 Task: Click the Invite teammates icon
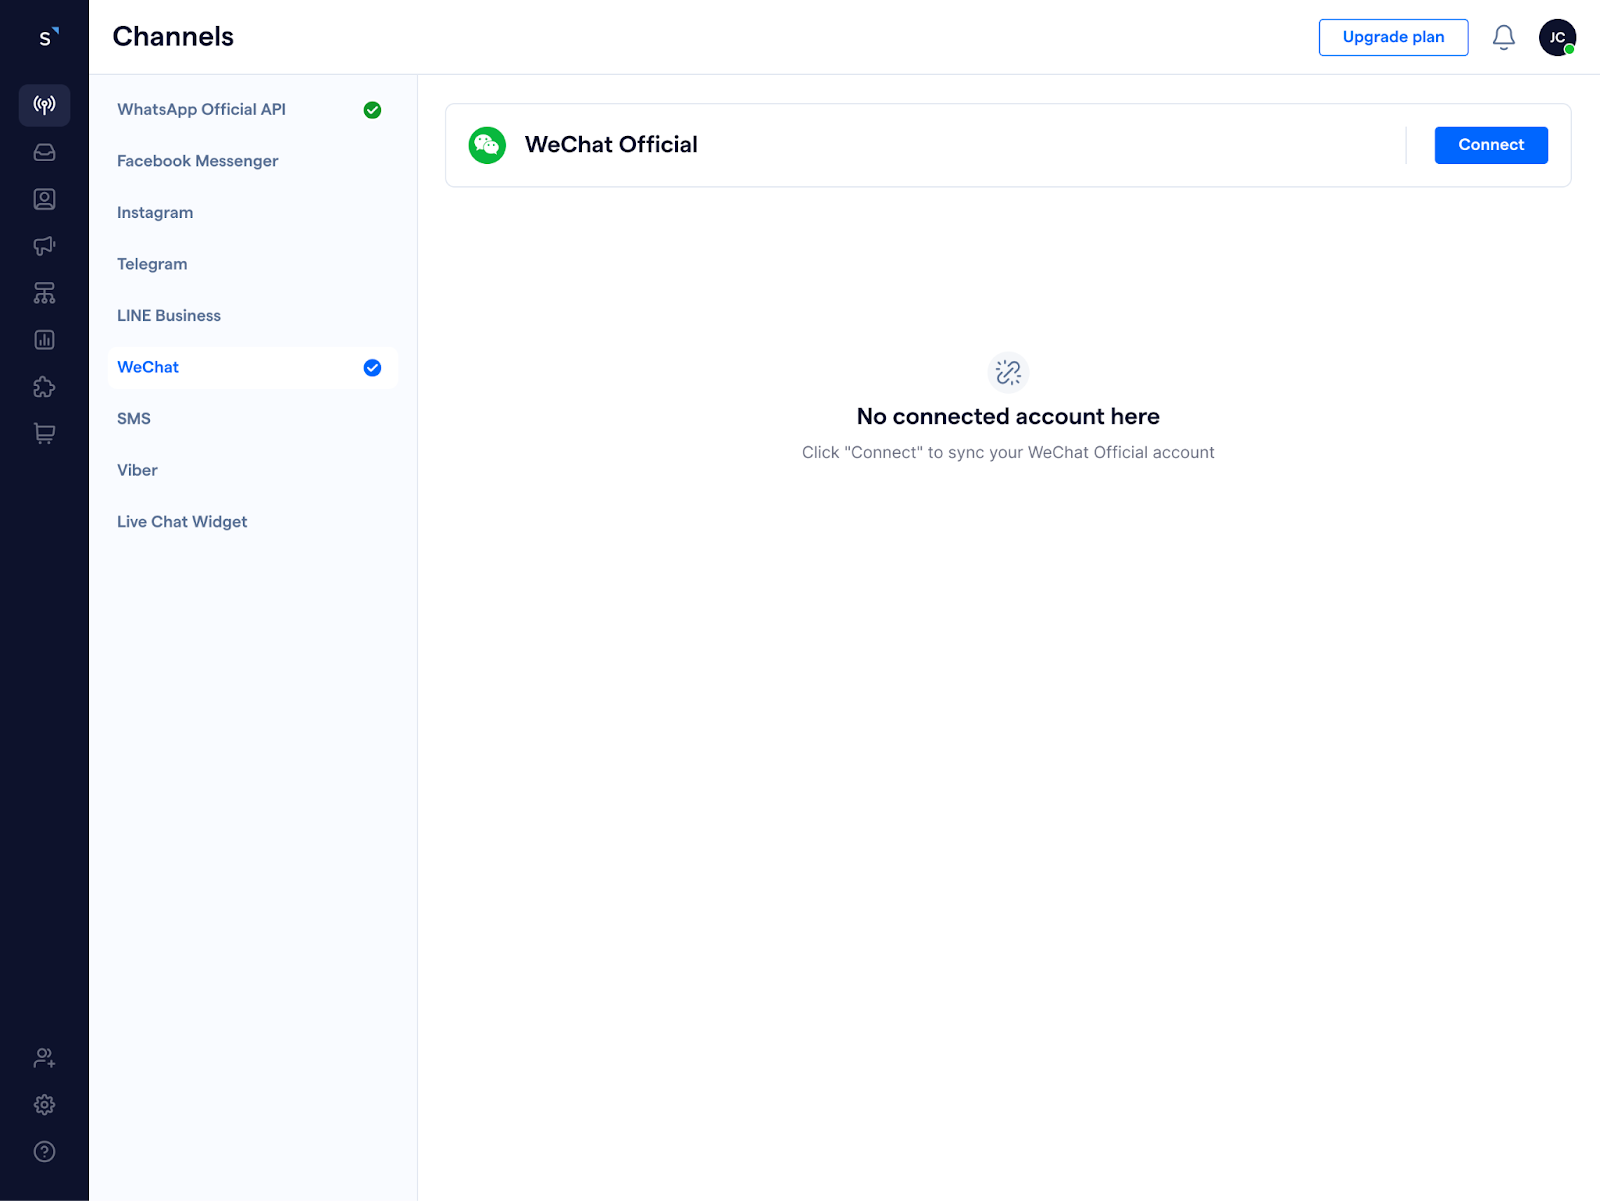[44, 1057]
